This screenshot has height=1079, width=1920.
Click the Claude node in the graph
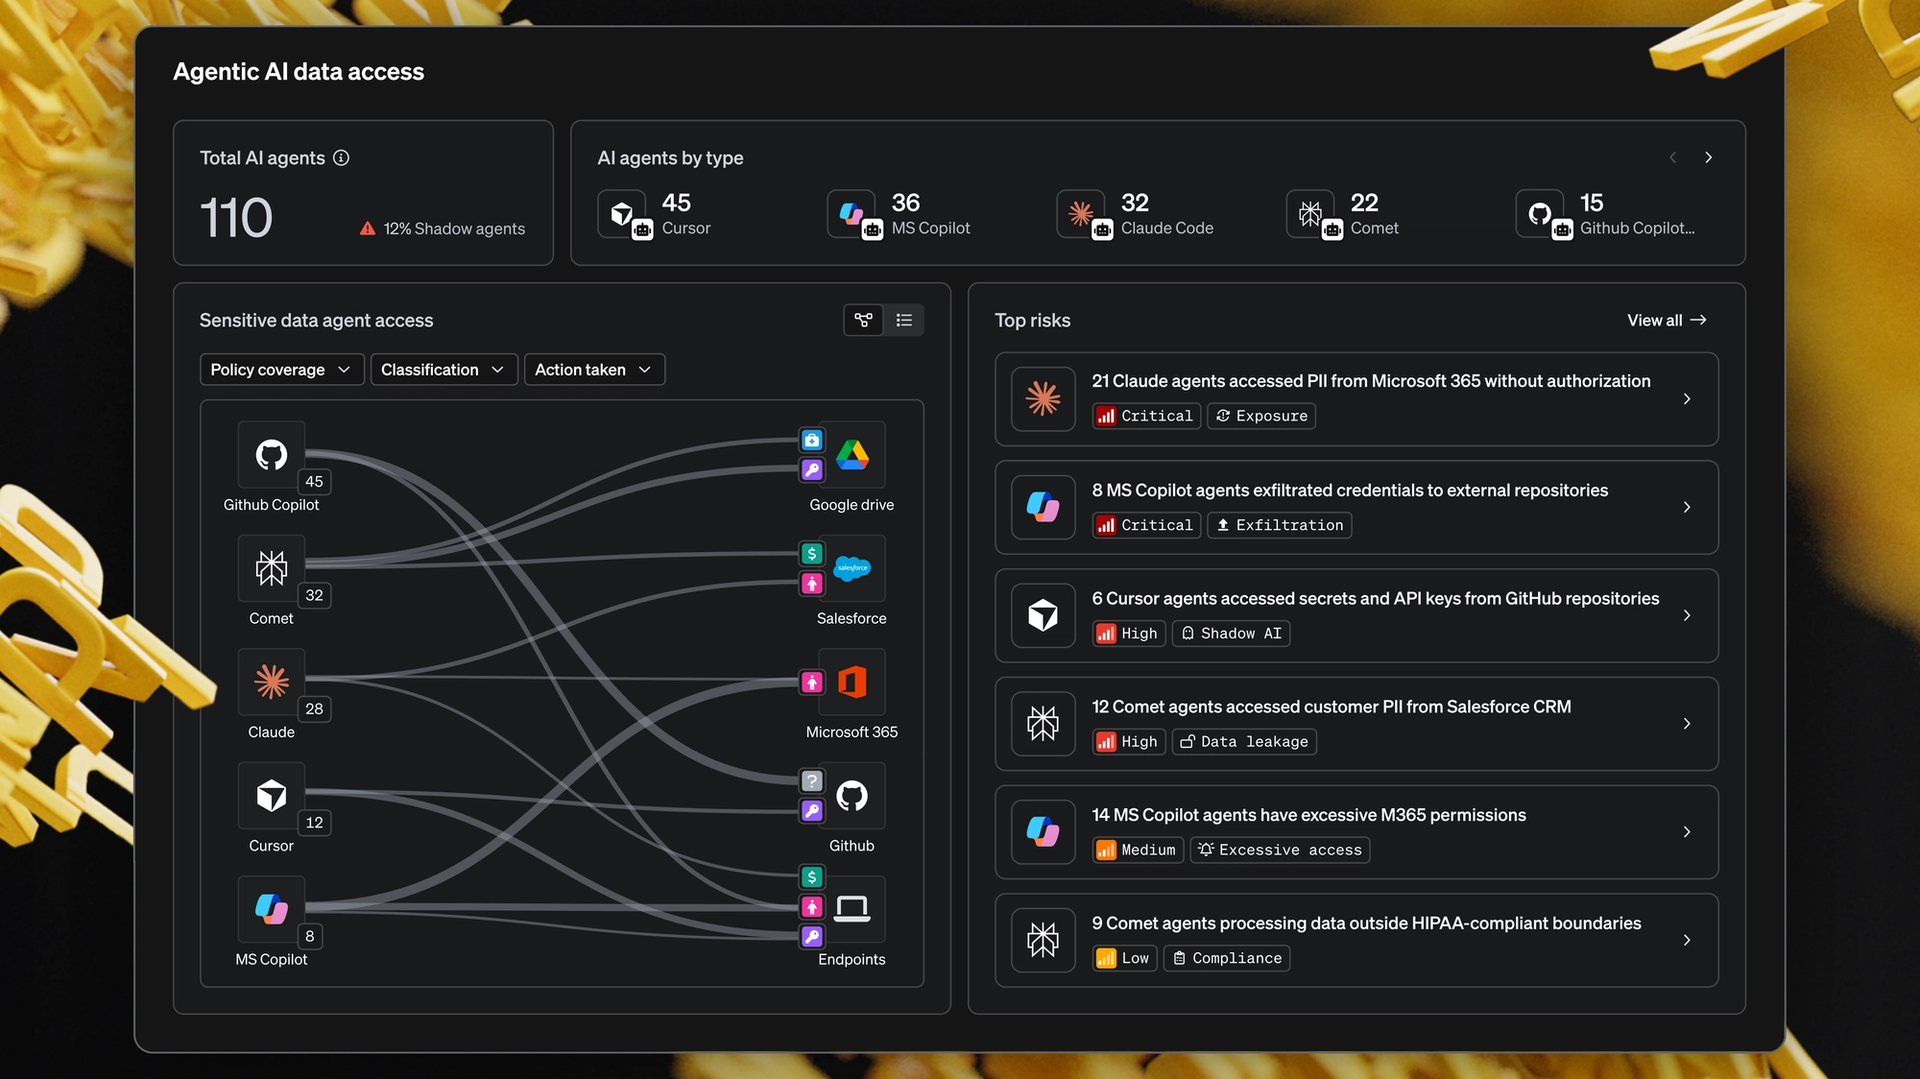pos(271,682)
